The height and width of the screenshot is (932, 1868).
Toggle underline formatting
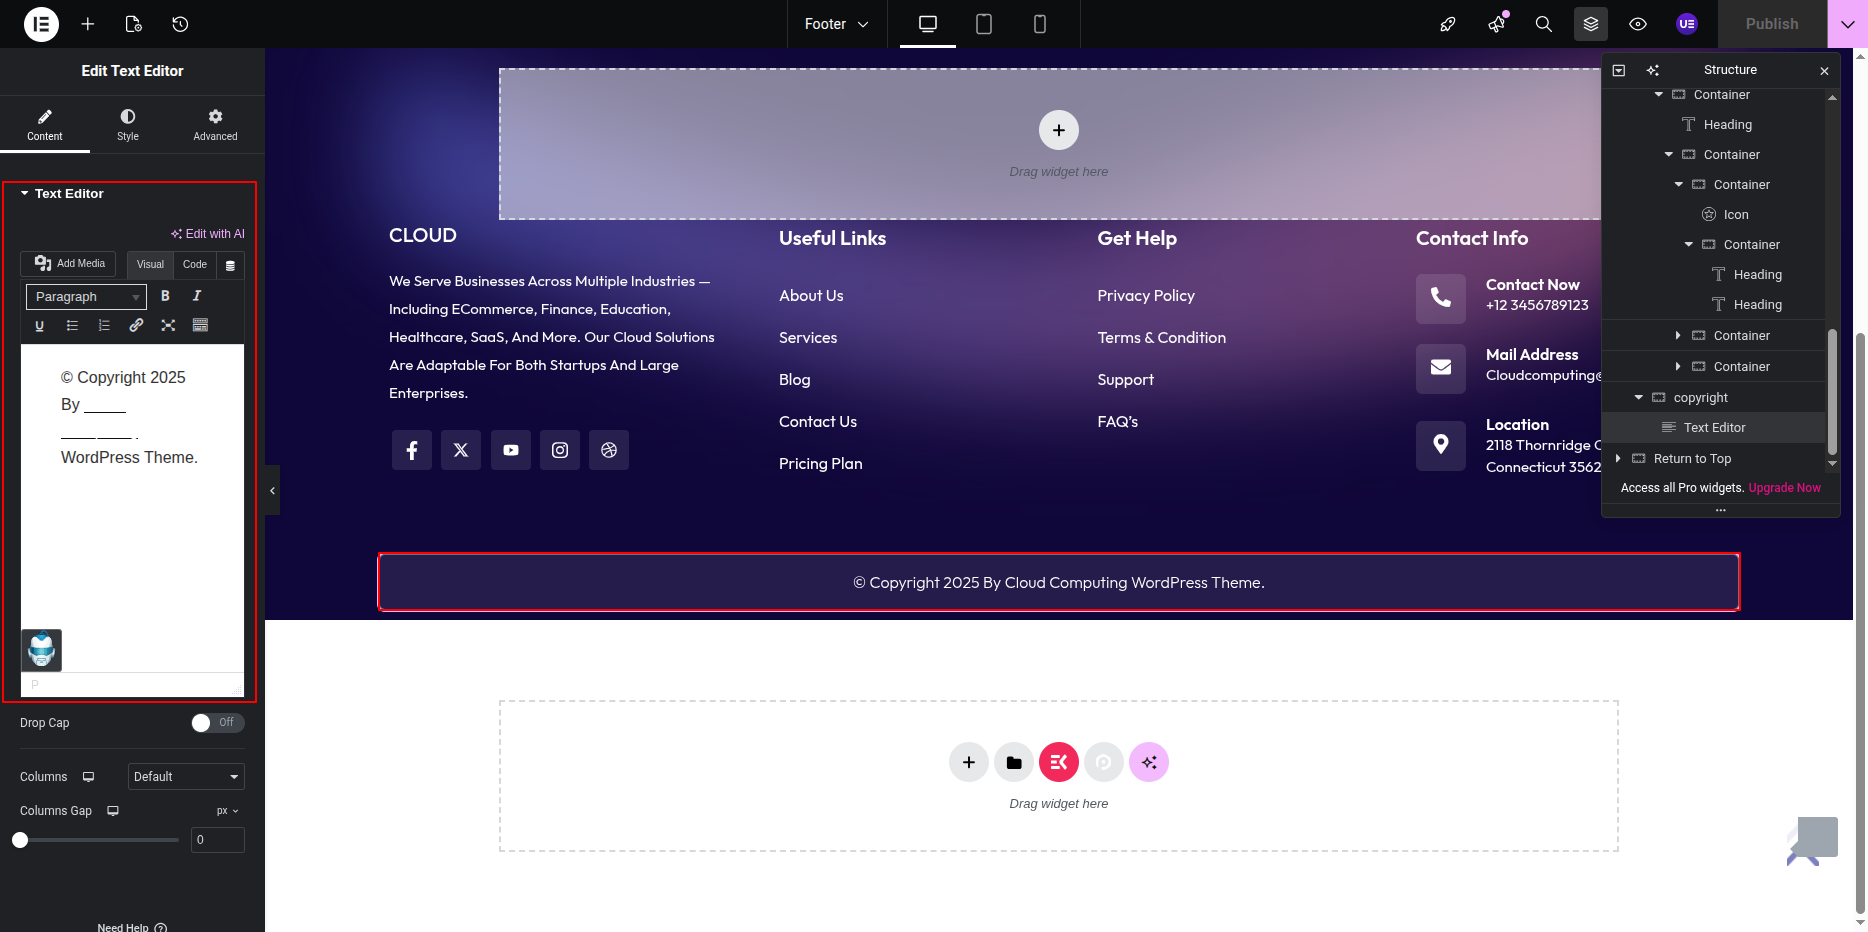40,325
